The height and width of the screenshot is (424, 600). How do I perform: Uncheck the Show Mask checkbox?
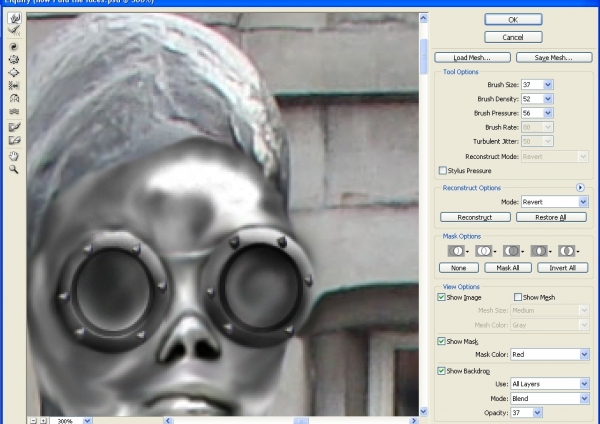[x=441, y=341]
